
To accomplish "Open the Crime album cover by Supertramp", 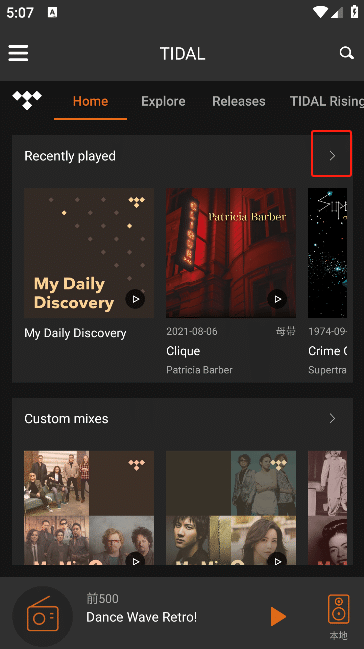I will (328, 253).
